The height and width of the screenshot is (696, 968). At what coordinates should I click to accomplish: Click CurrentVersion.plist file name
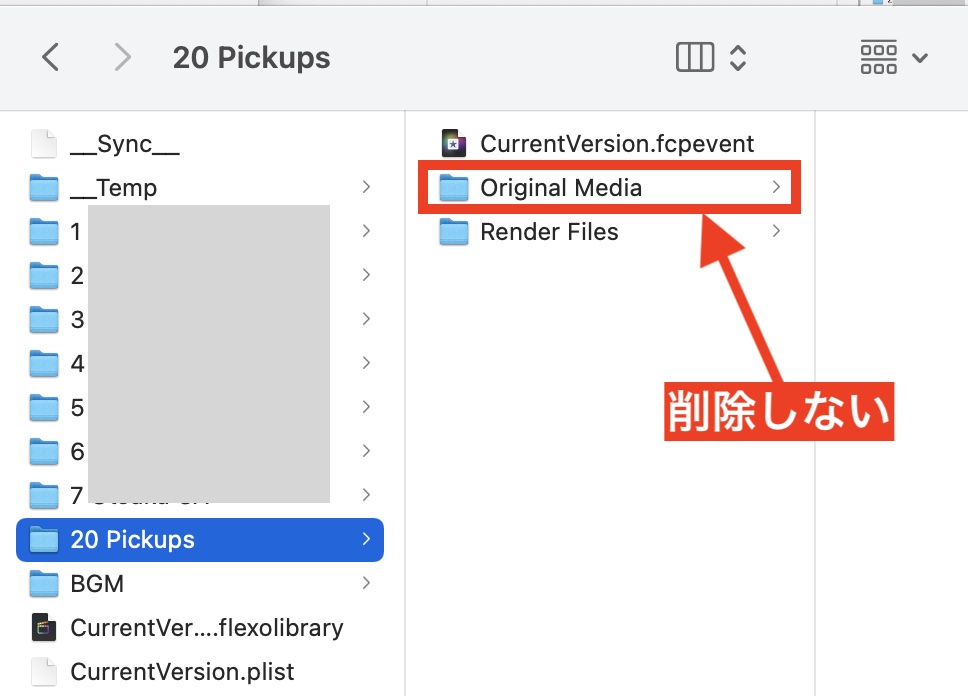tap(182, 672)
